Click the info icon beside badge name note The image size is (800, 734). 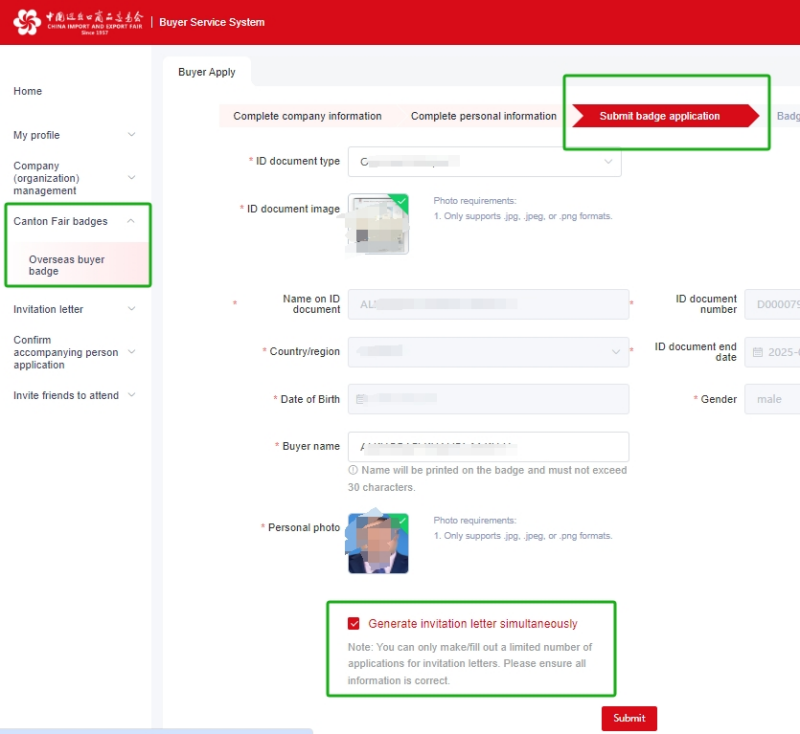(353, 470)
